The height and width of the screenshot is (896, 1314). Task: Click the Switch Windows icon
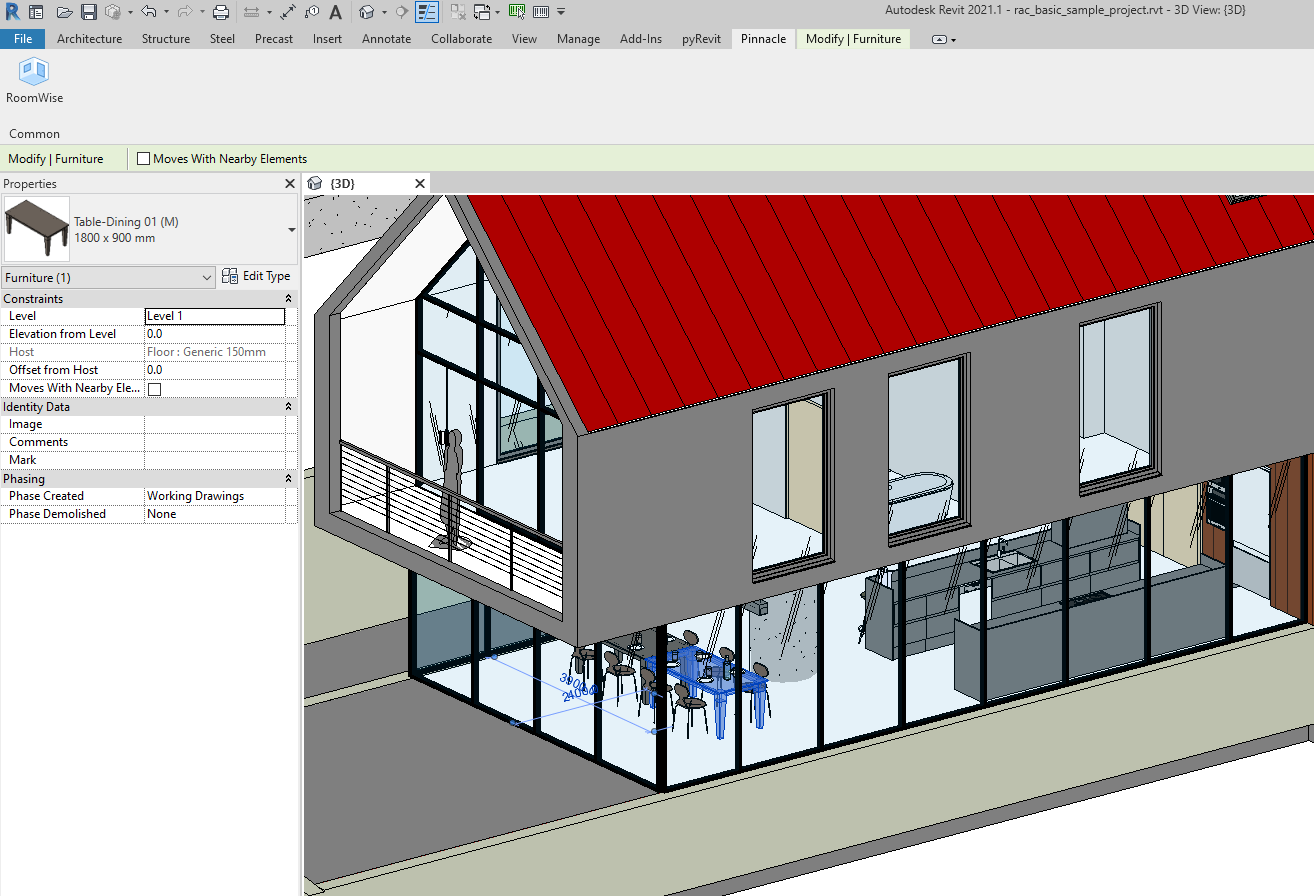(x=481, y=12)
